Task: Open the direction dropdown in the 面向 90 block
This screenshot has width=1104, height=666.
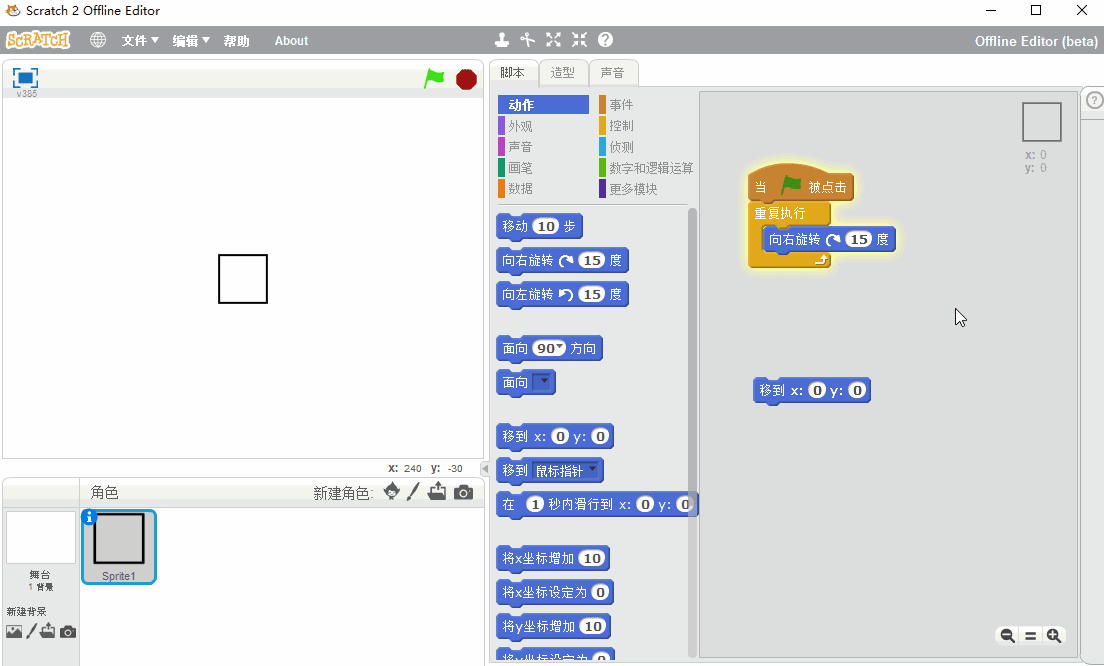Action: (x=559, y=348)
